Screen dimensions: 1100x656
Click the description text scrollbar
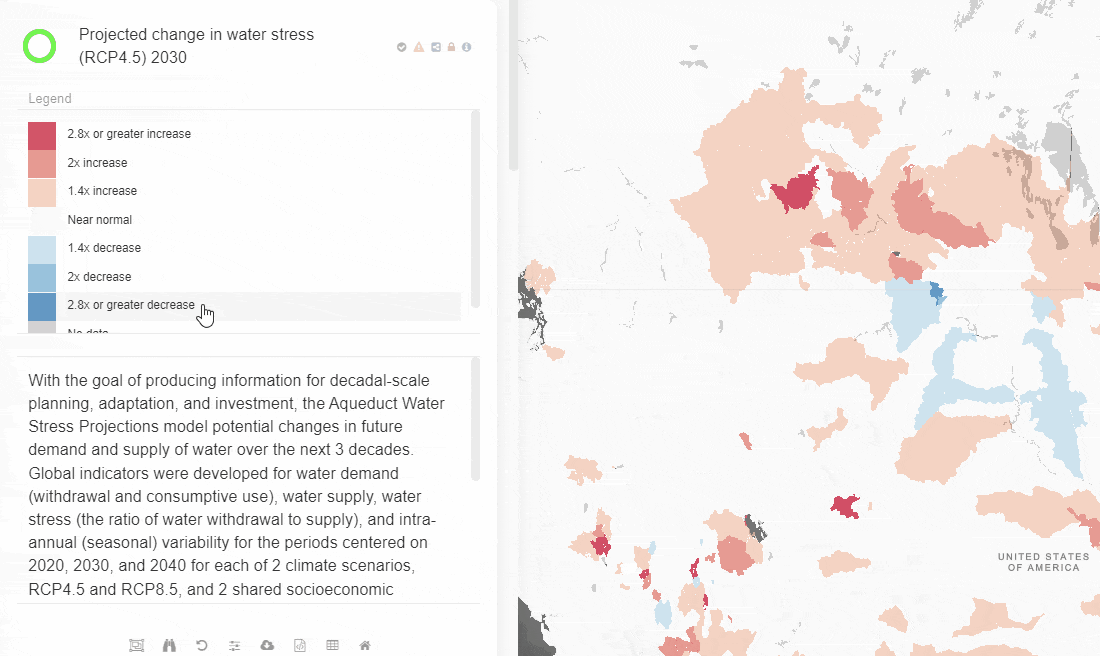475,420
